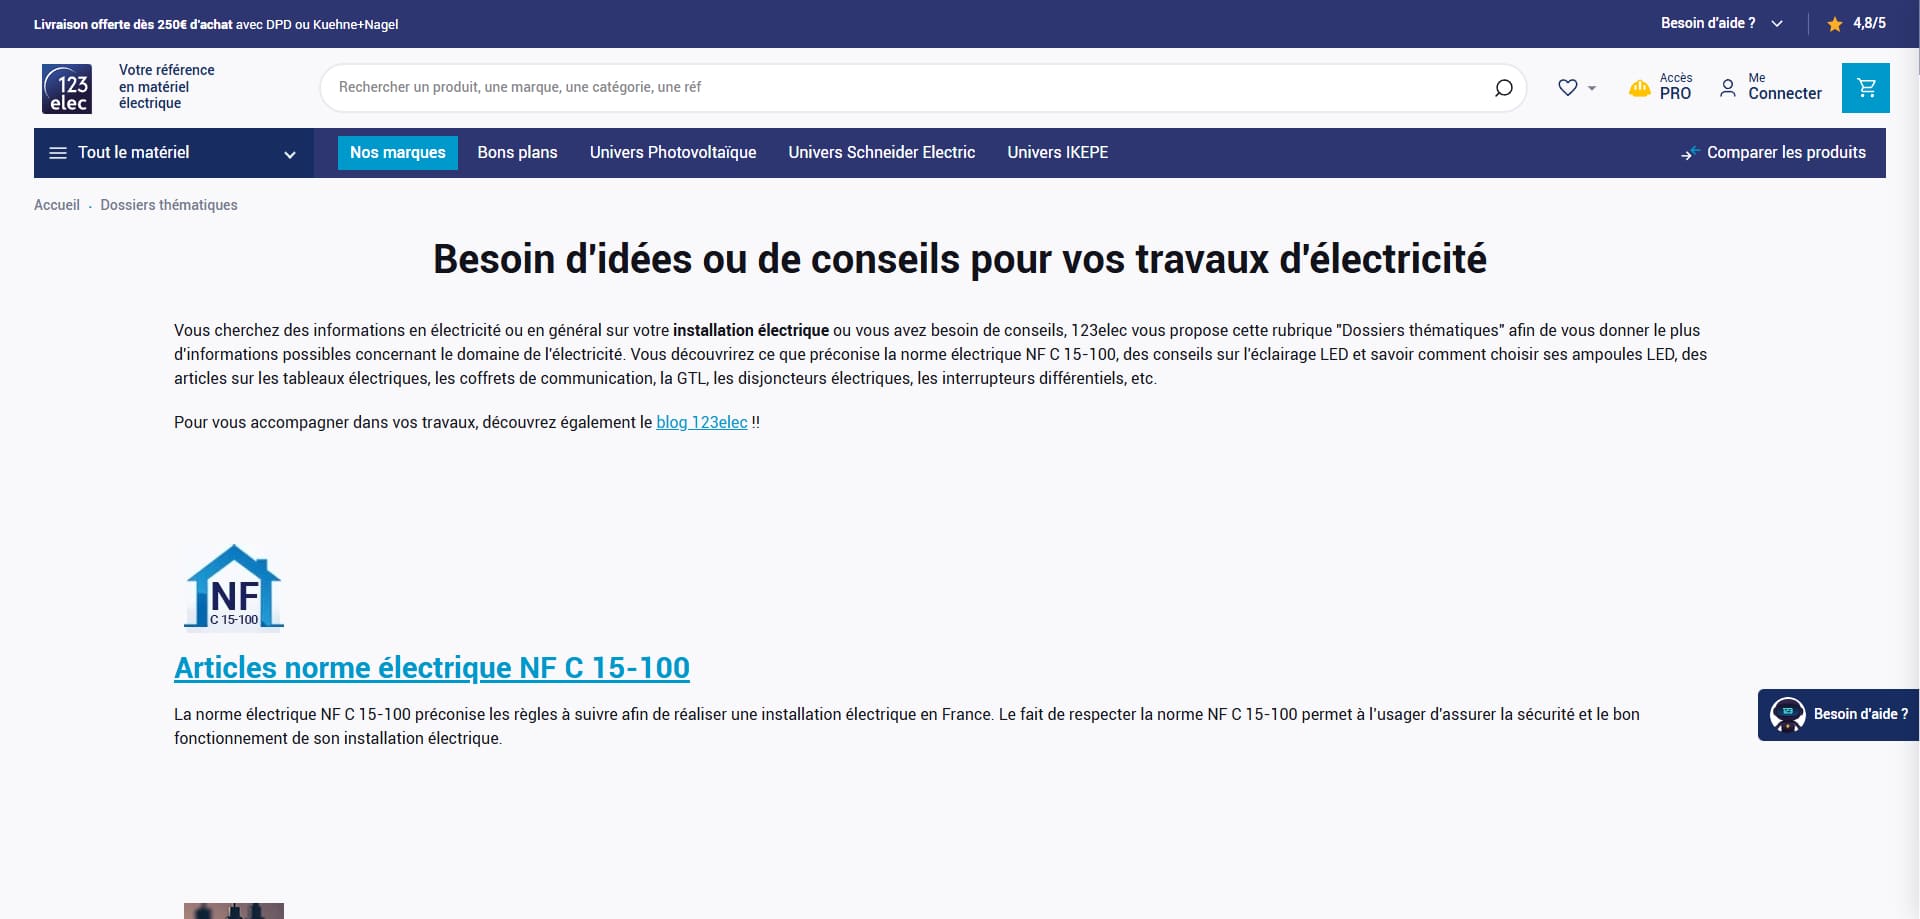Click the search magnifier icon

click(1503, 88)
